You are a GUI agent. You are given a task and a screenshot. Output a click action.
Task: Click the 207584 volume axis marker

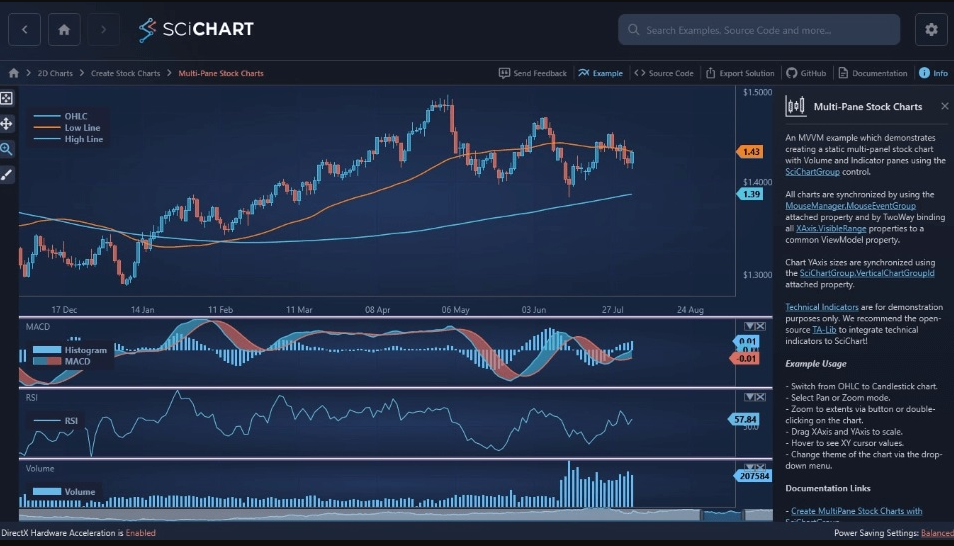point(753,476)
